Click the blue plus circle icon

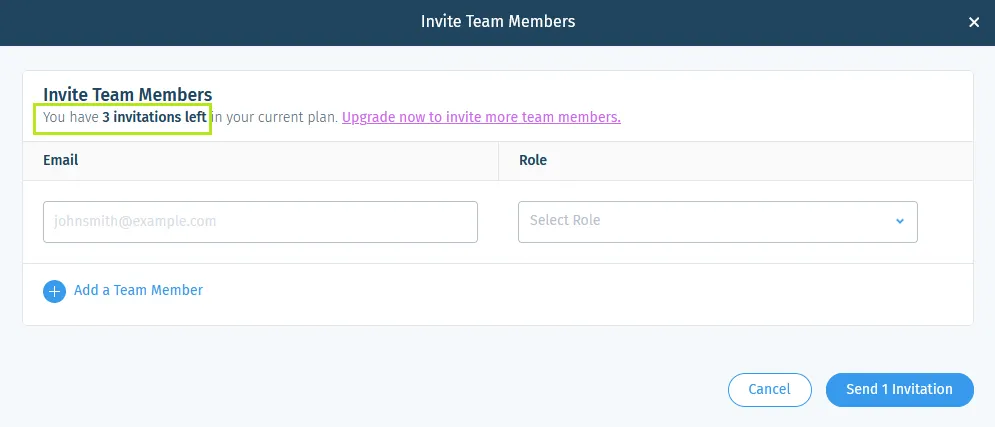coord(54,291)
